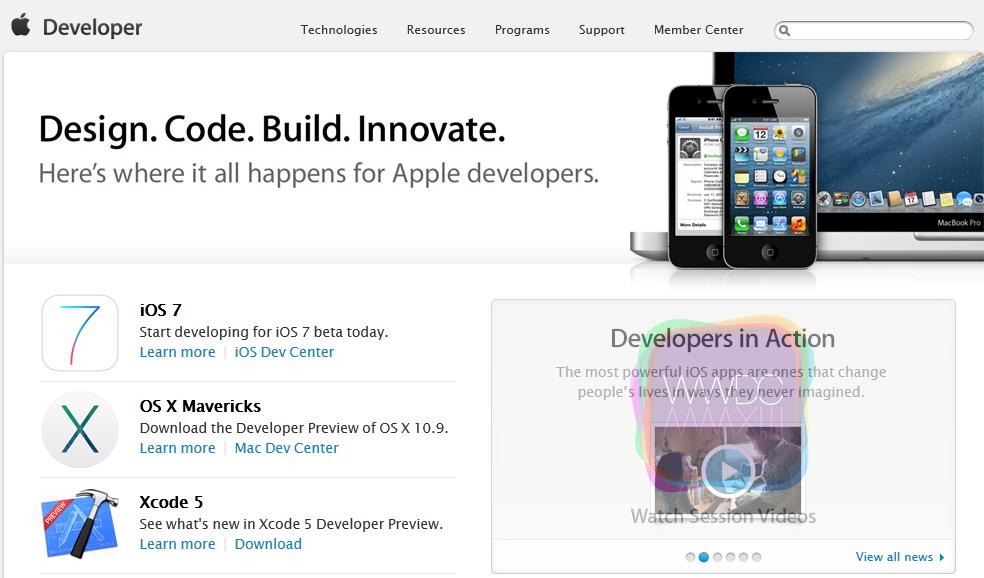Click the Xcode 5 heading
Screen dimensions: 984x578
click(171, 502)
